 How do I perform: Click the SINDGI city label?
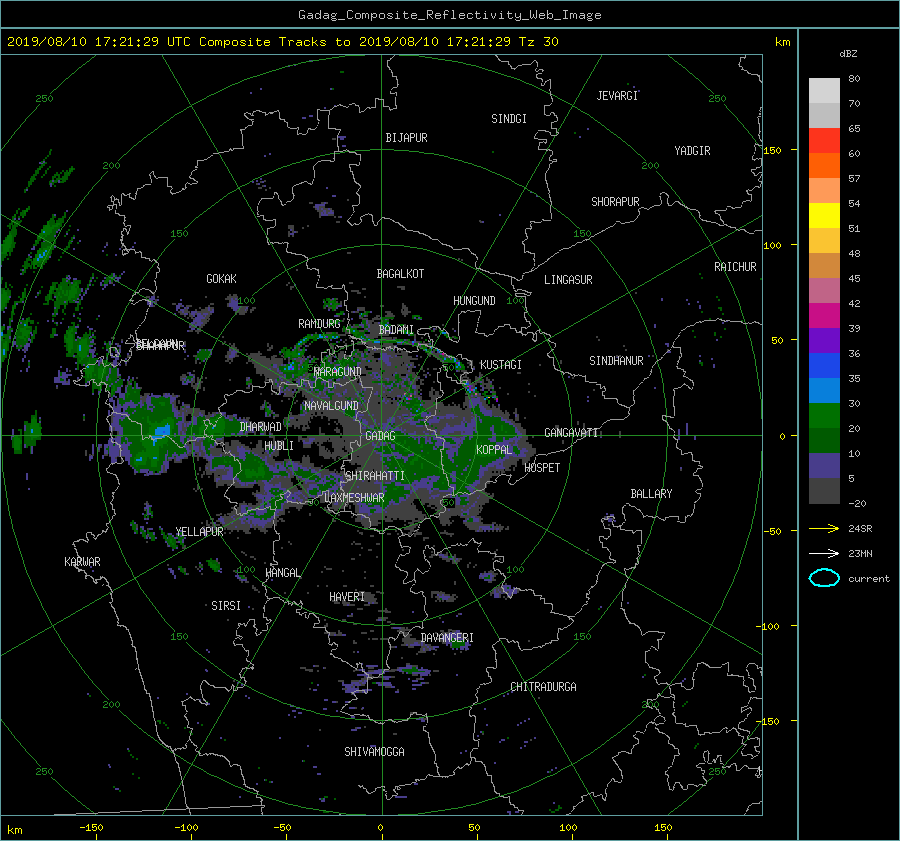point(509,119)
